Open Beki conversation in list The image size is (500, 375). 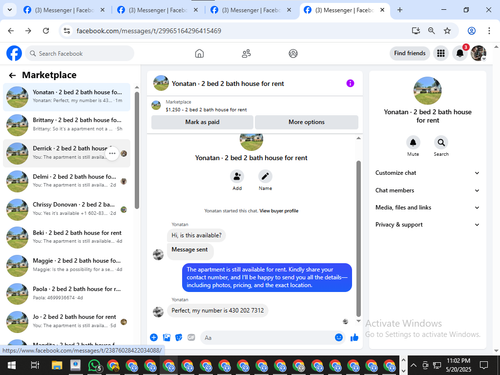(x=67, y=237)
